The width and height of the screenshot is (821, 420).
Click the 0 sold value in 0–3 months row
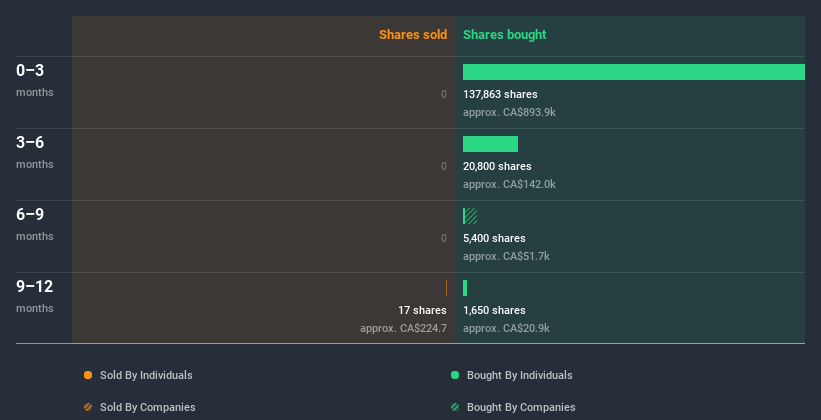(443, 94)
